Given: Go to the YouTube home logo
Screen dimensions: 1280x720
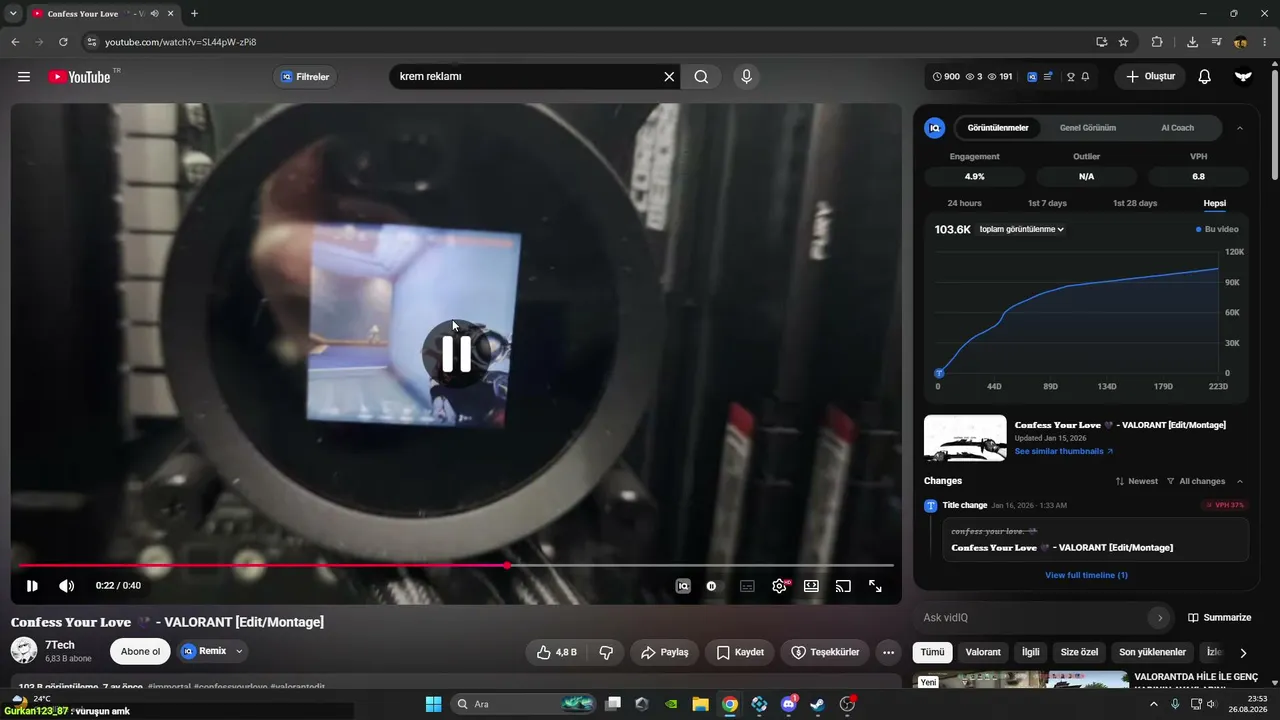Looking at the screenshot, I should (79, 77).
